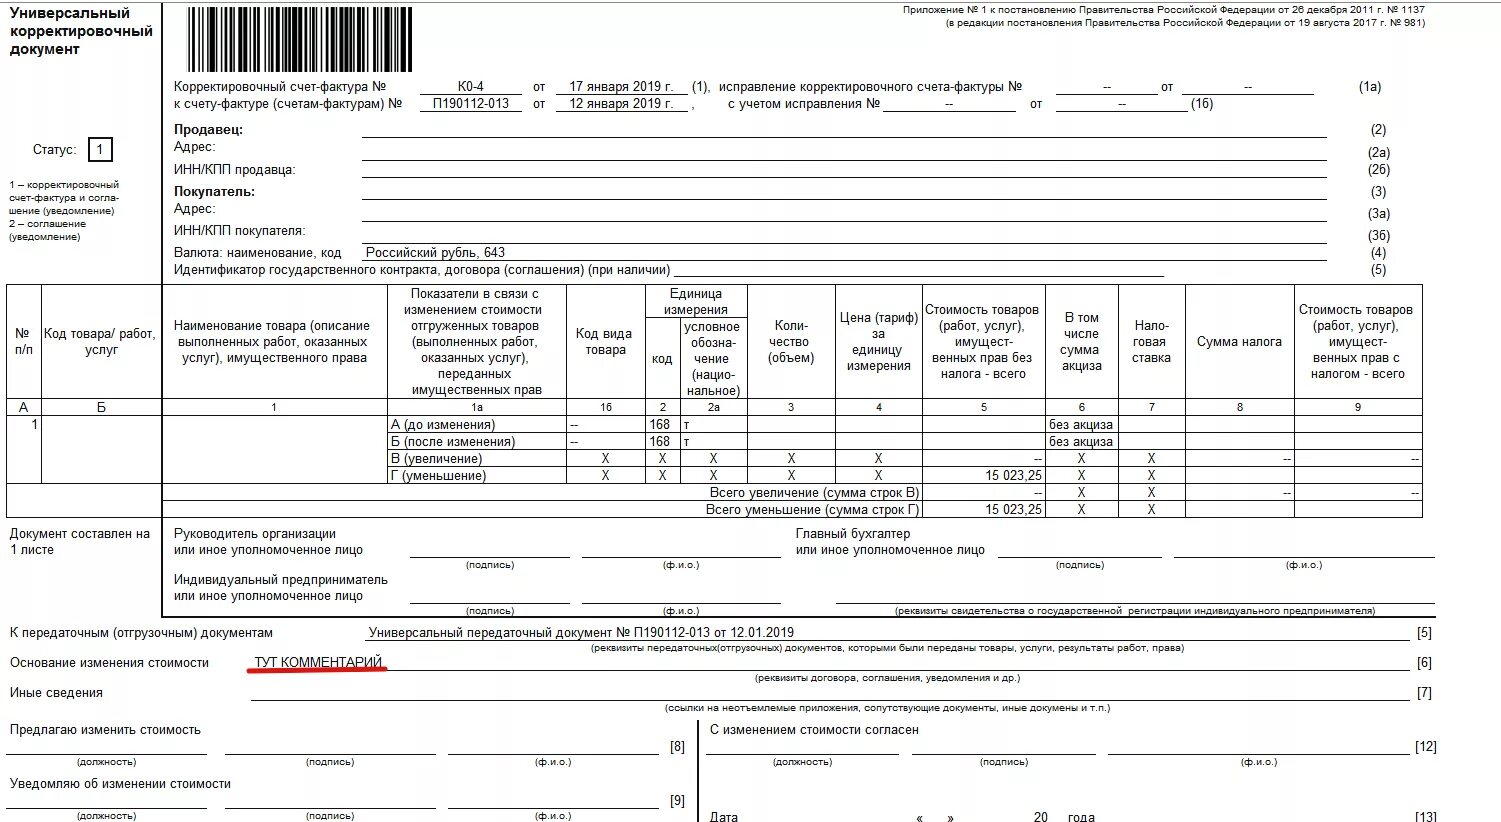Click the "Основание изменения стоимости" label
Viewport: 1501px width, 822px height.
(x=109, y=663)
